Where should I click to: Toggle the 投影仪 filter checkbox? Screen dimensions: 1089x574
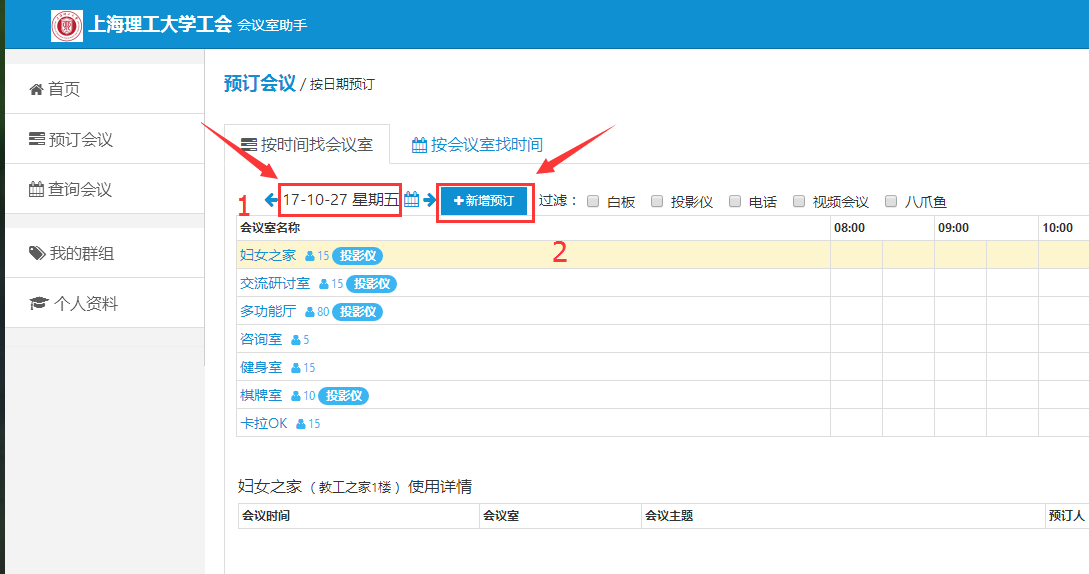pos(657,201)
